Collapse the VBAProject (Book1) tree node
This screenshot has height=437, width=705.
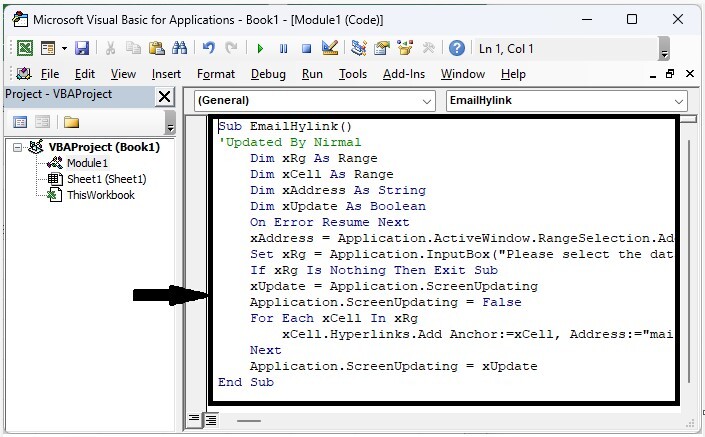point(17,147)
